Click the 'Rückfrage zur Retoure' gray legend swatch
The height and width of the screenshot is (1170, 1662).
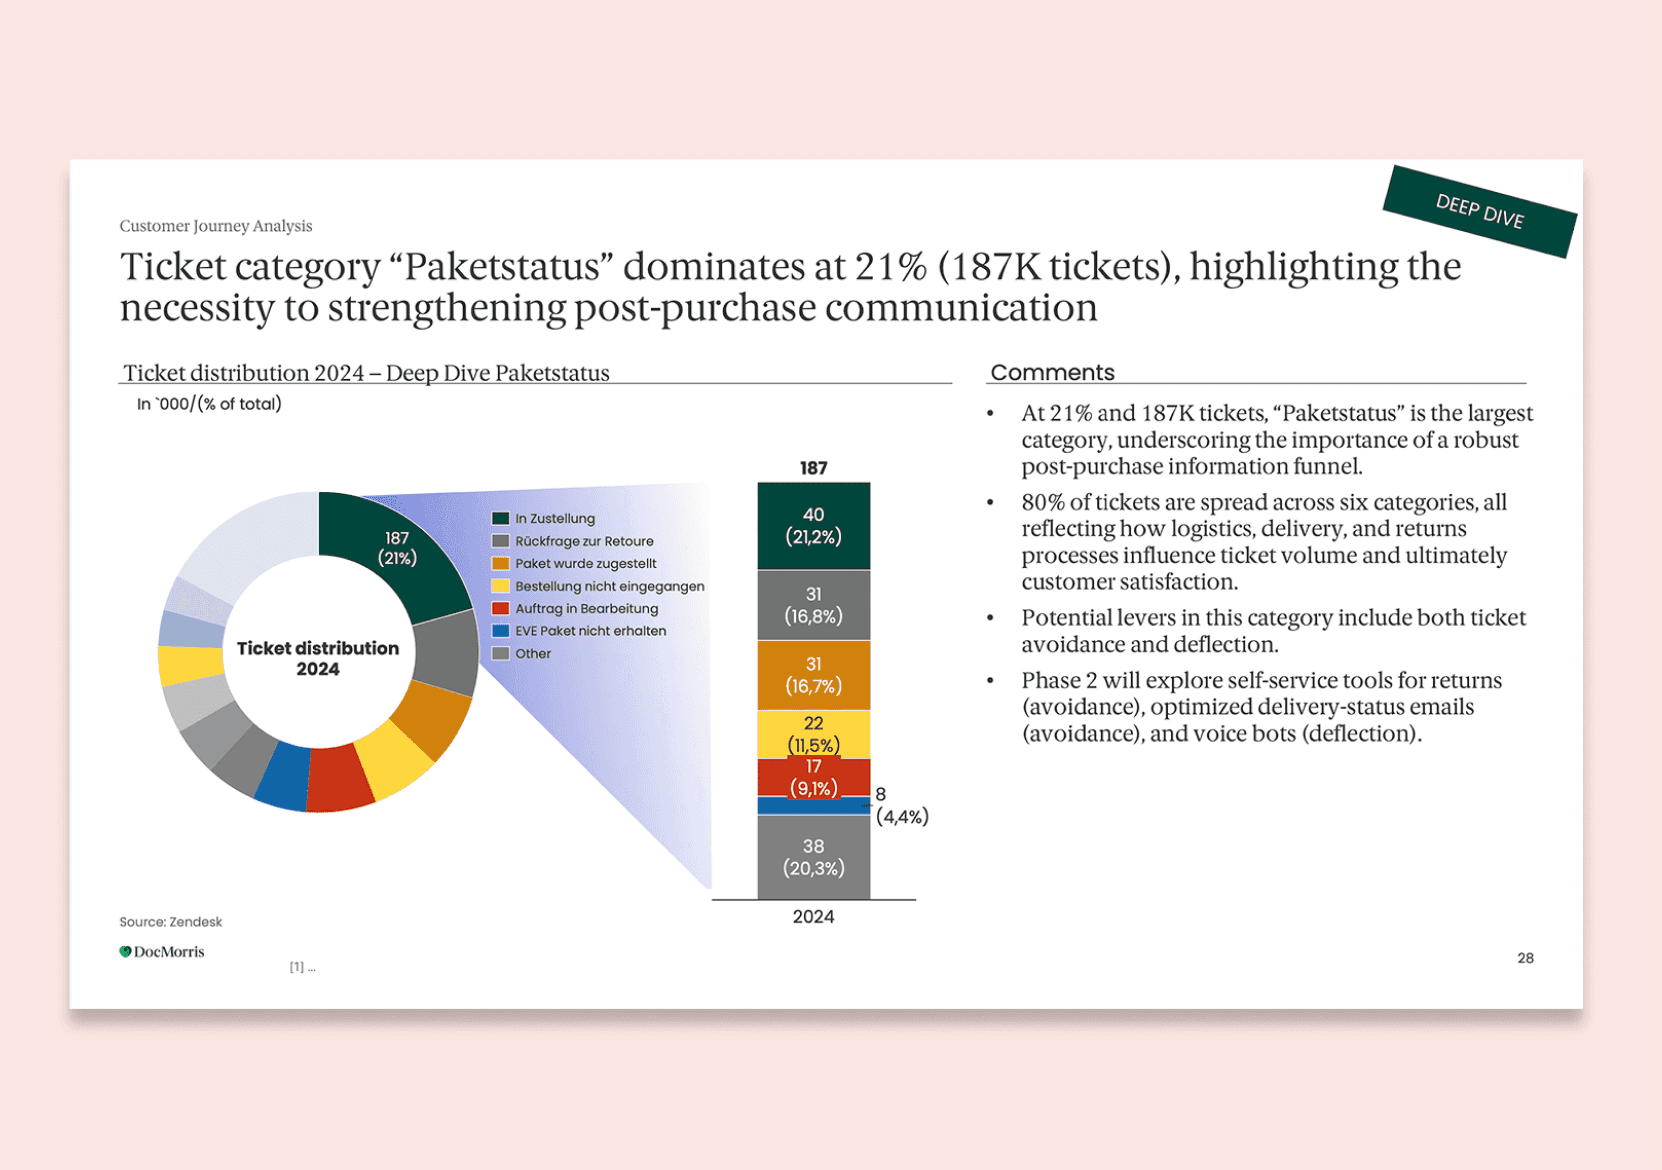click(x=501, y=541)
